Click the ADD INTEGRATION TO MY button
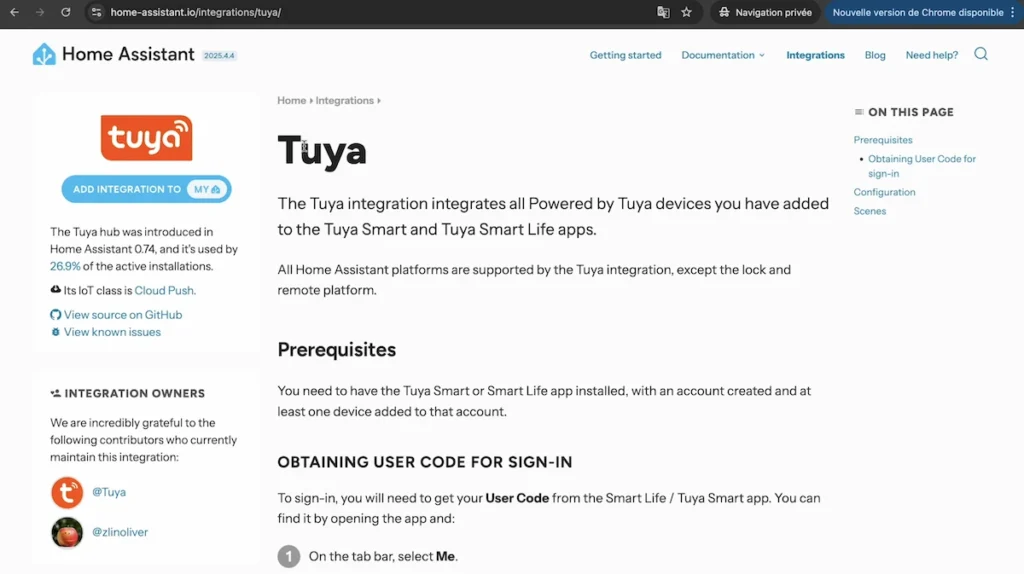 click(146, 189)
